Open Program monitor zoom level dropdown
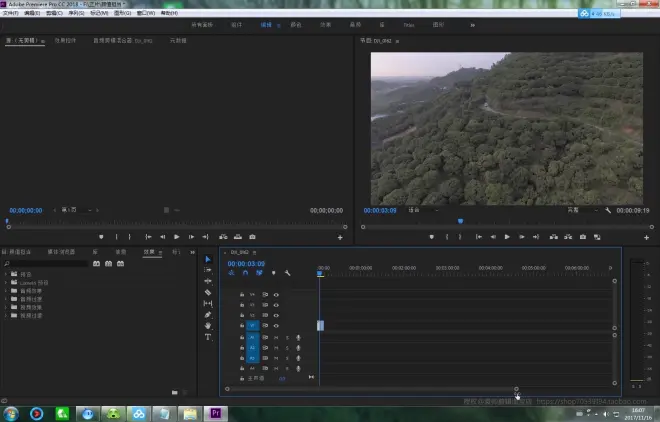Screen dimensions: 660x422 (x=423, y=210)
